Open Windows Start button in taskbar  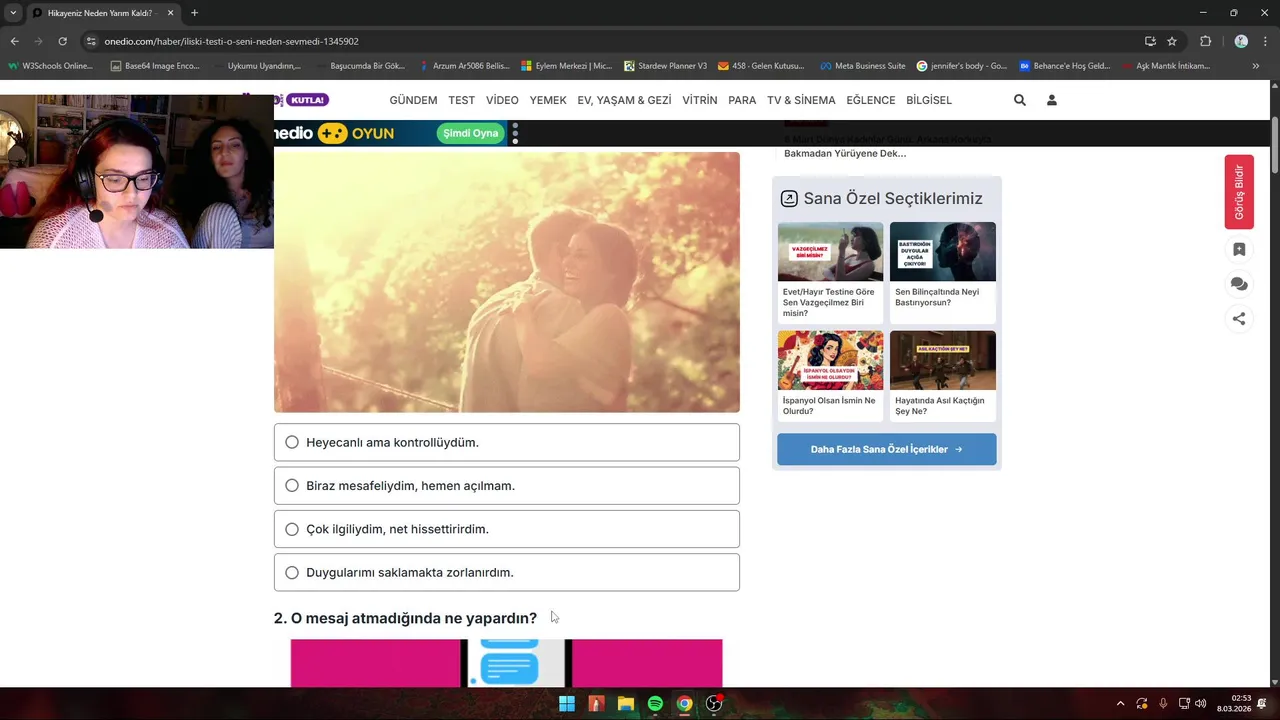click(x=567, y=704)
